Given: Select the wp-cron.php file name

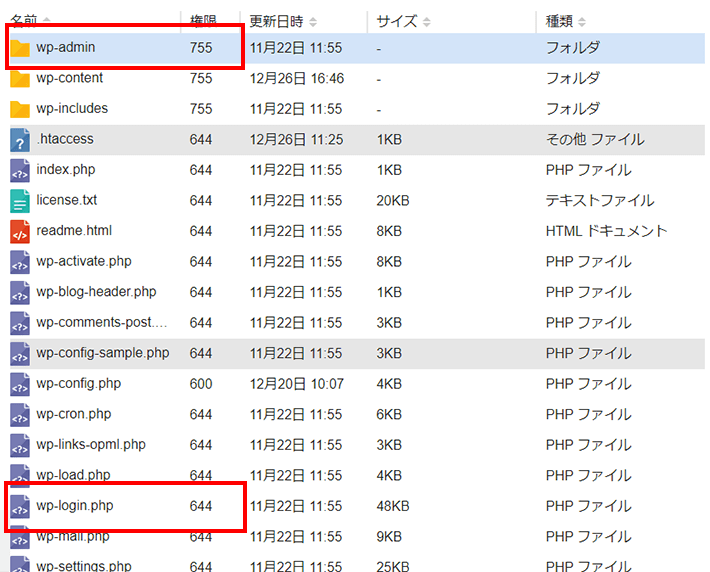Looking at the screenshot, I should [x=73, y=414].
